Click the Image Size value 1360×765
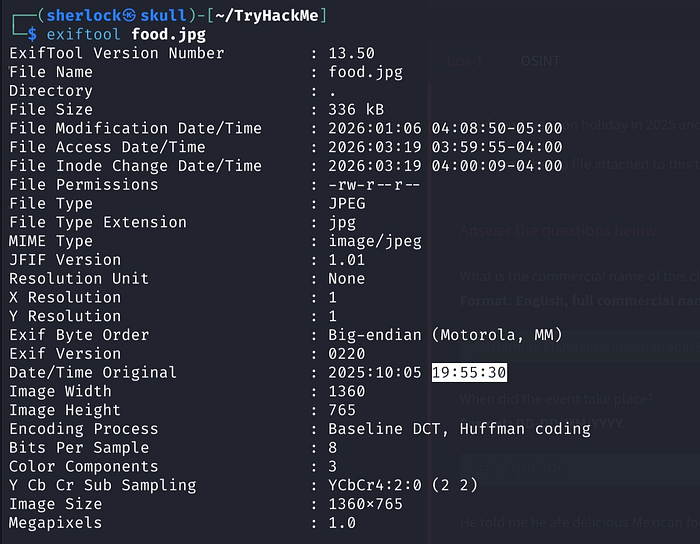700x544 pixels. tap(365, 504)
